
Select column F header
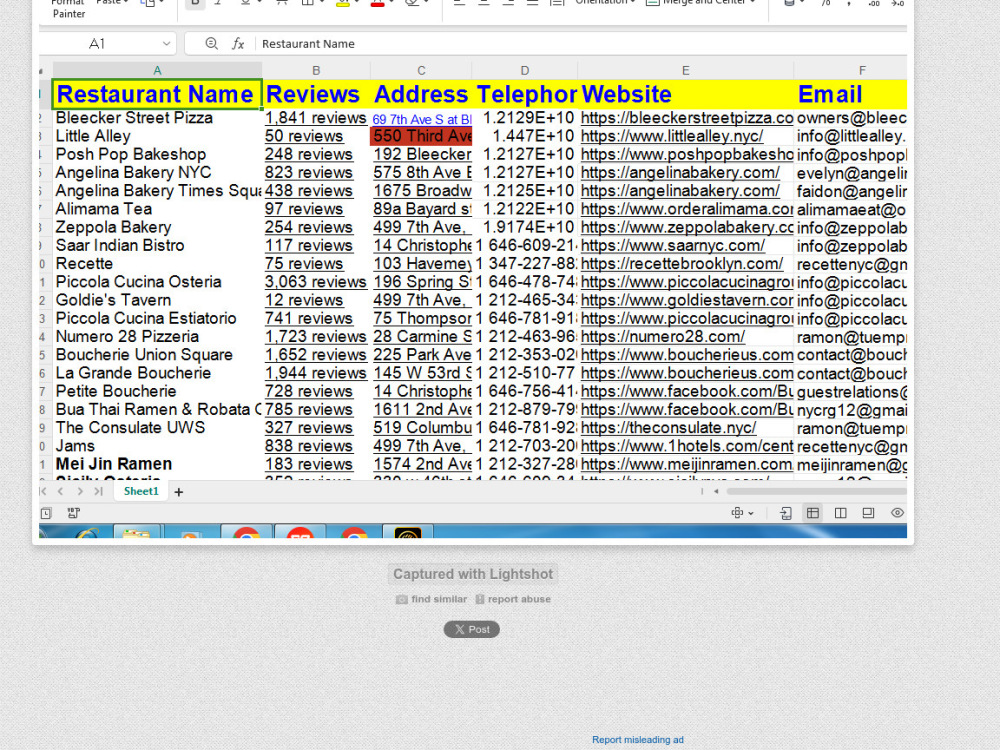tap(862, 70)
